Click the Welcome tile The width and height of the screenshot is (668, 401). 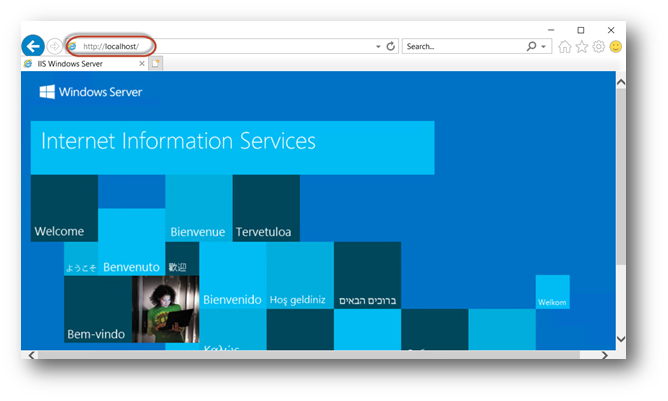(64, 209)
